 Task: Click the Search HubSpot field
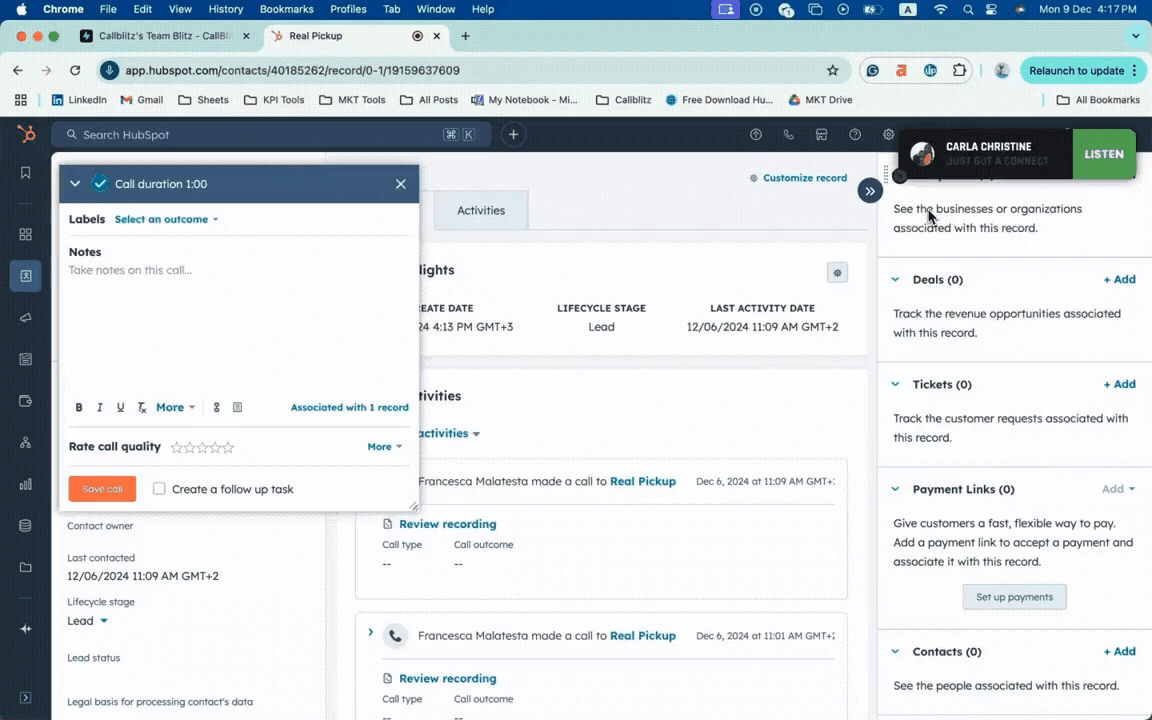tap(270, 134)
